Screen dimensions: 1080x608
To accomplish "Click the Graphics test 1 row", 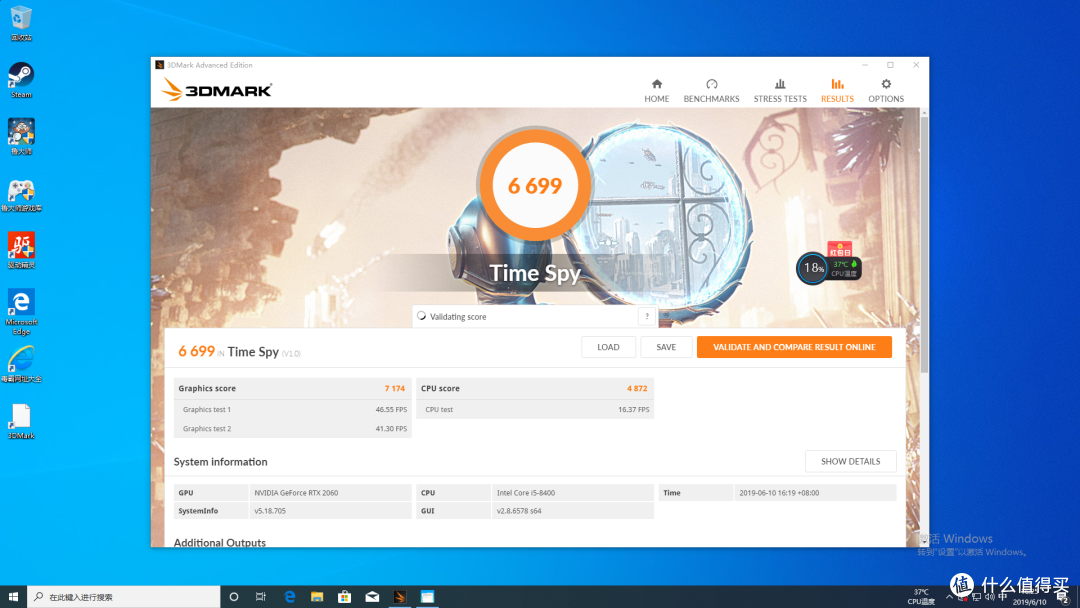I will coord(293,409).
